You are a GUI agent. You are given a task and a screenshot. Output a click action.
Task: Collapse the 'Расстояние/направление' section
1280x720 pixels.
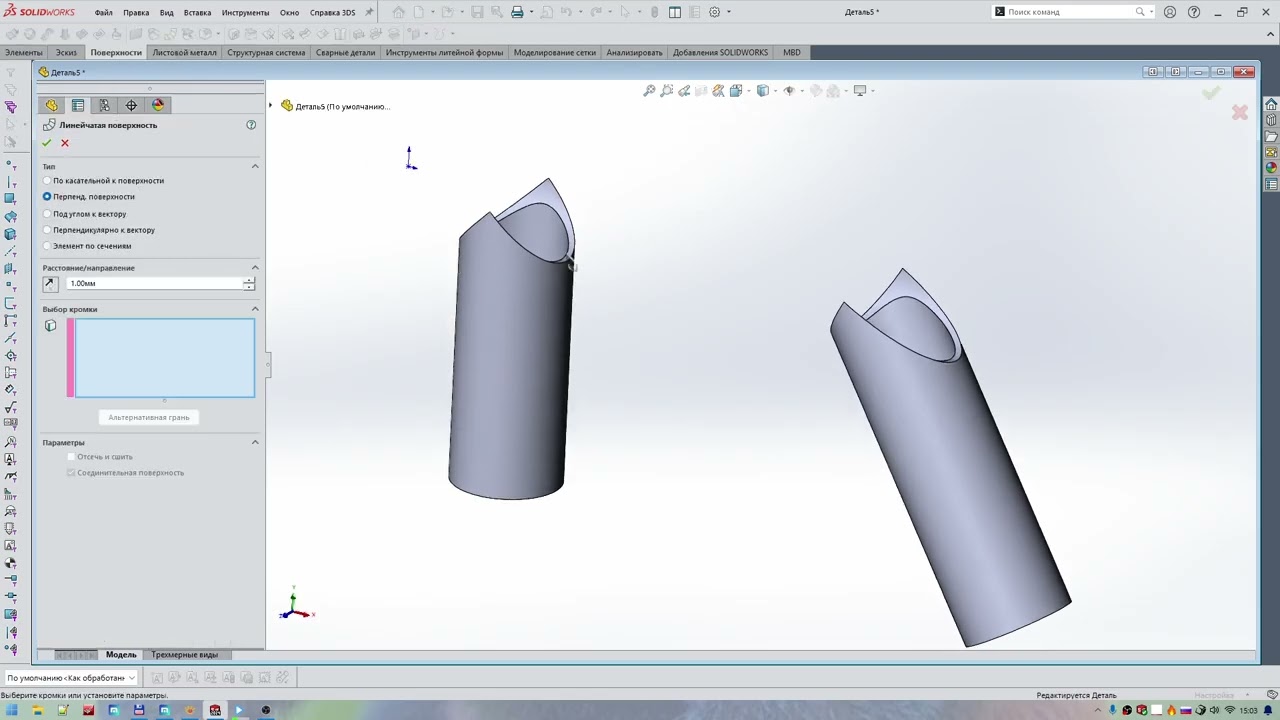(x=255, y=268)
